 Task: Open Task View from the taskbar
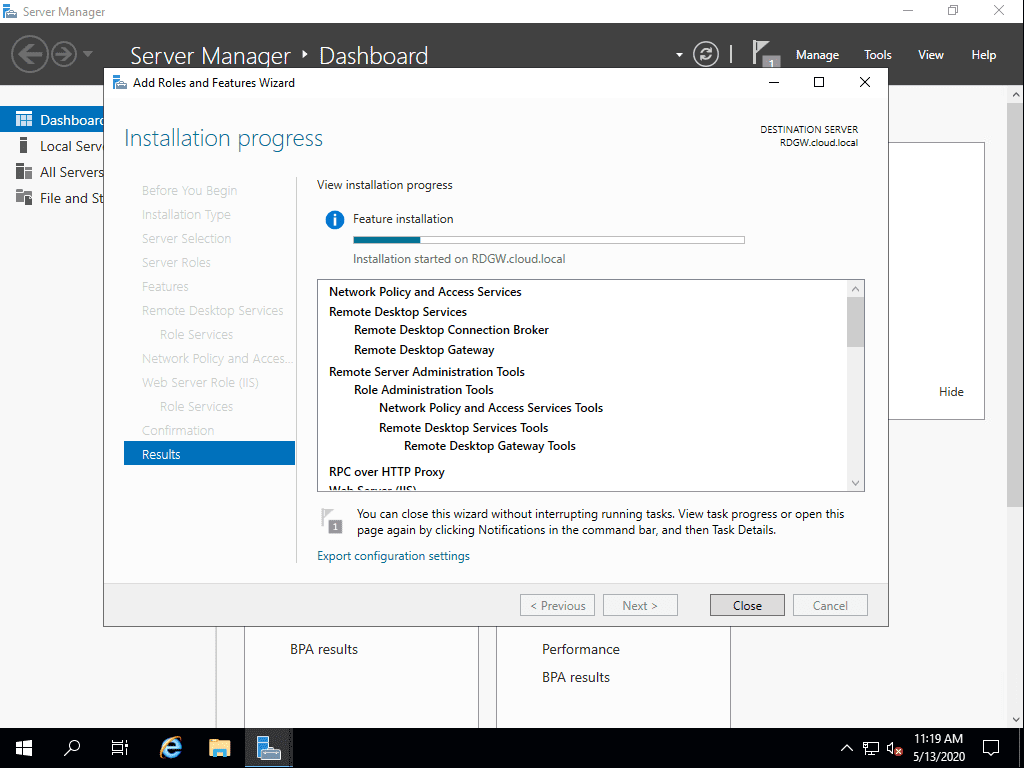click(119, 747)
